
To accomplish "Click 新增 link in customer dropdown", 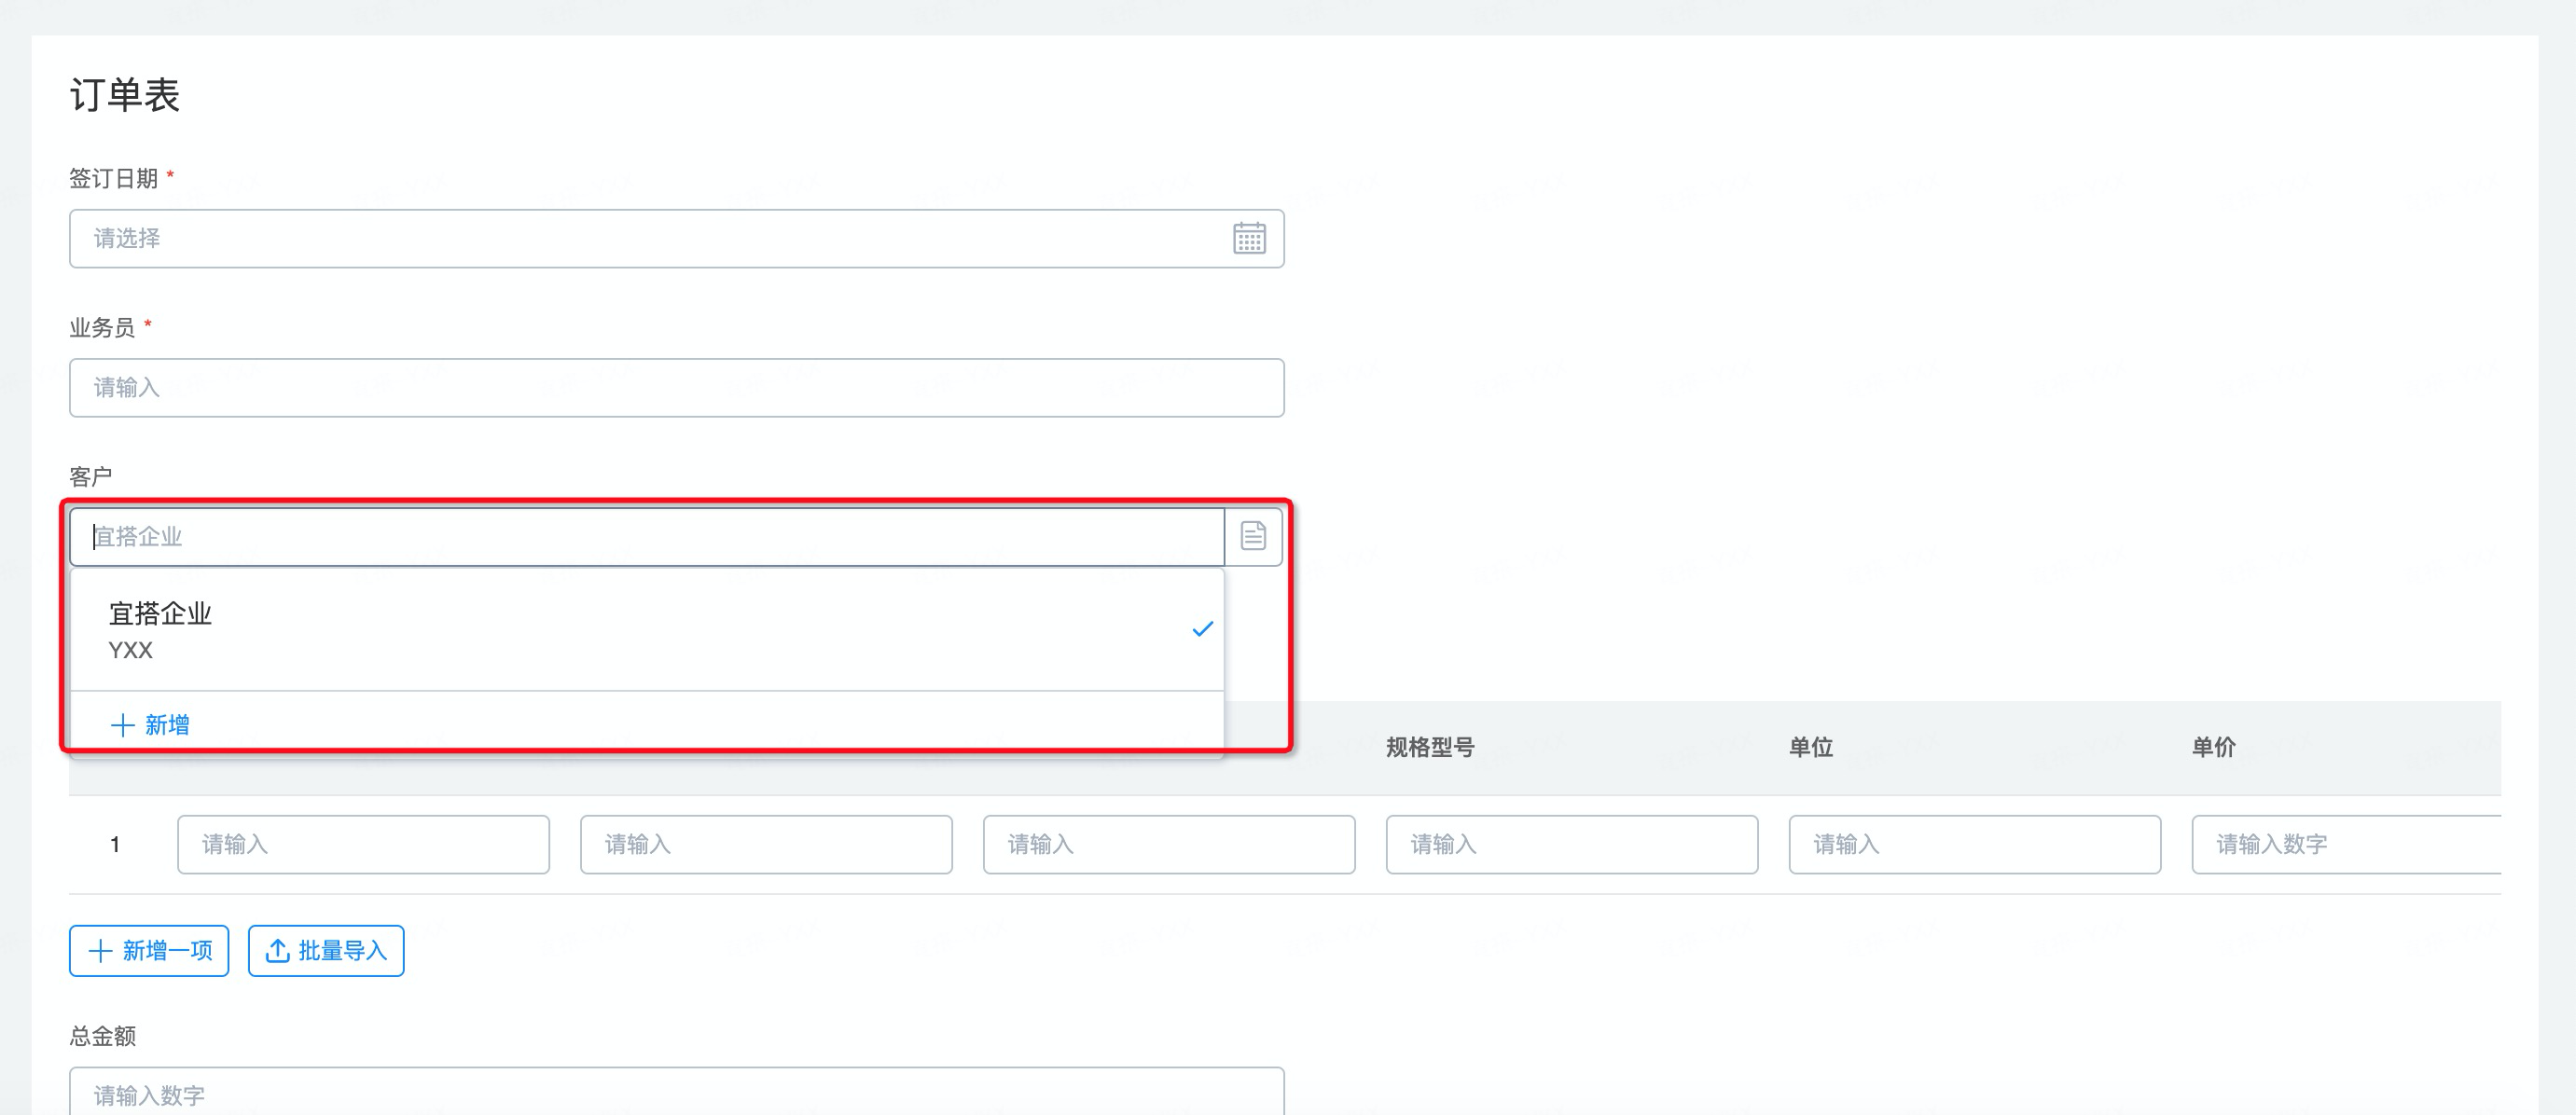I will [166, 725].
